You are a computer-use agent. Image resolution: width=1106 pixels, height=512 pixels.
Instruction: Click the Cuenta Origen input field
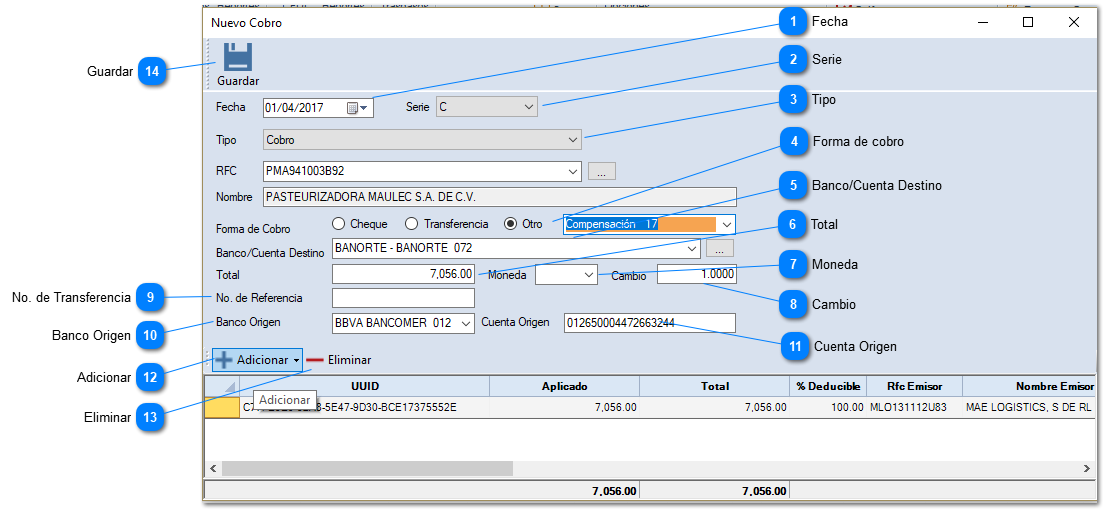click(649, 323)
